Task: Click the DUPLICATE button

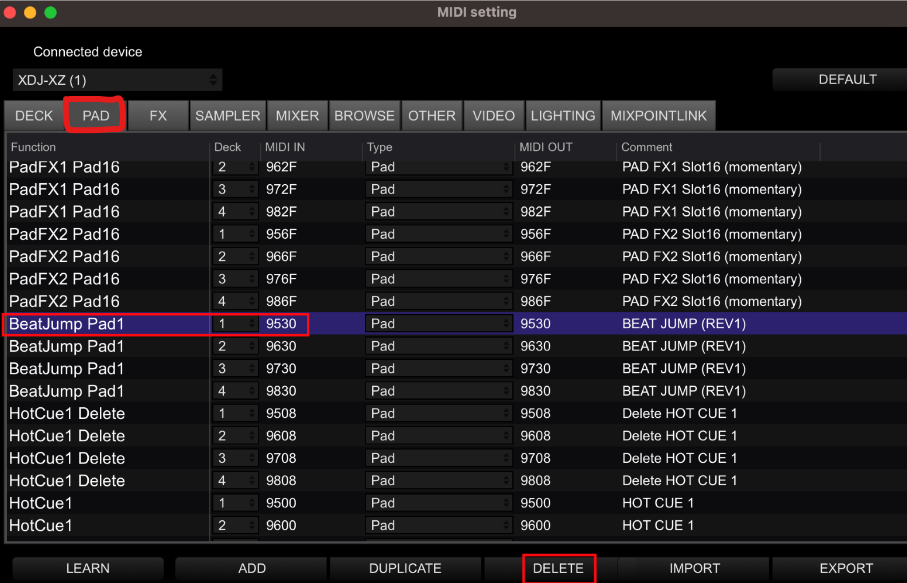Action: [x=405, y=568]
